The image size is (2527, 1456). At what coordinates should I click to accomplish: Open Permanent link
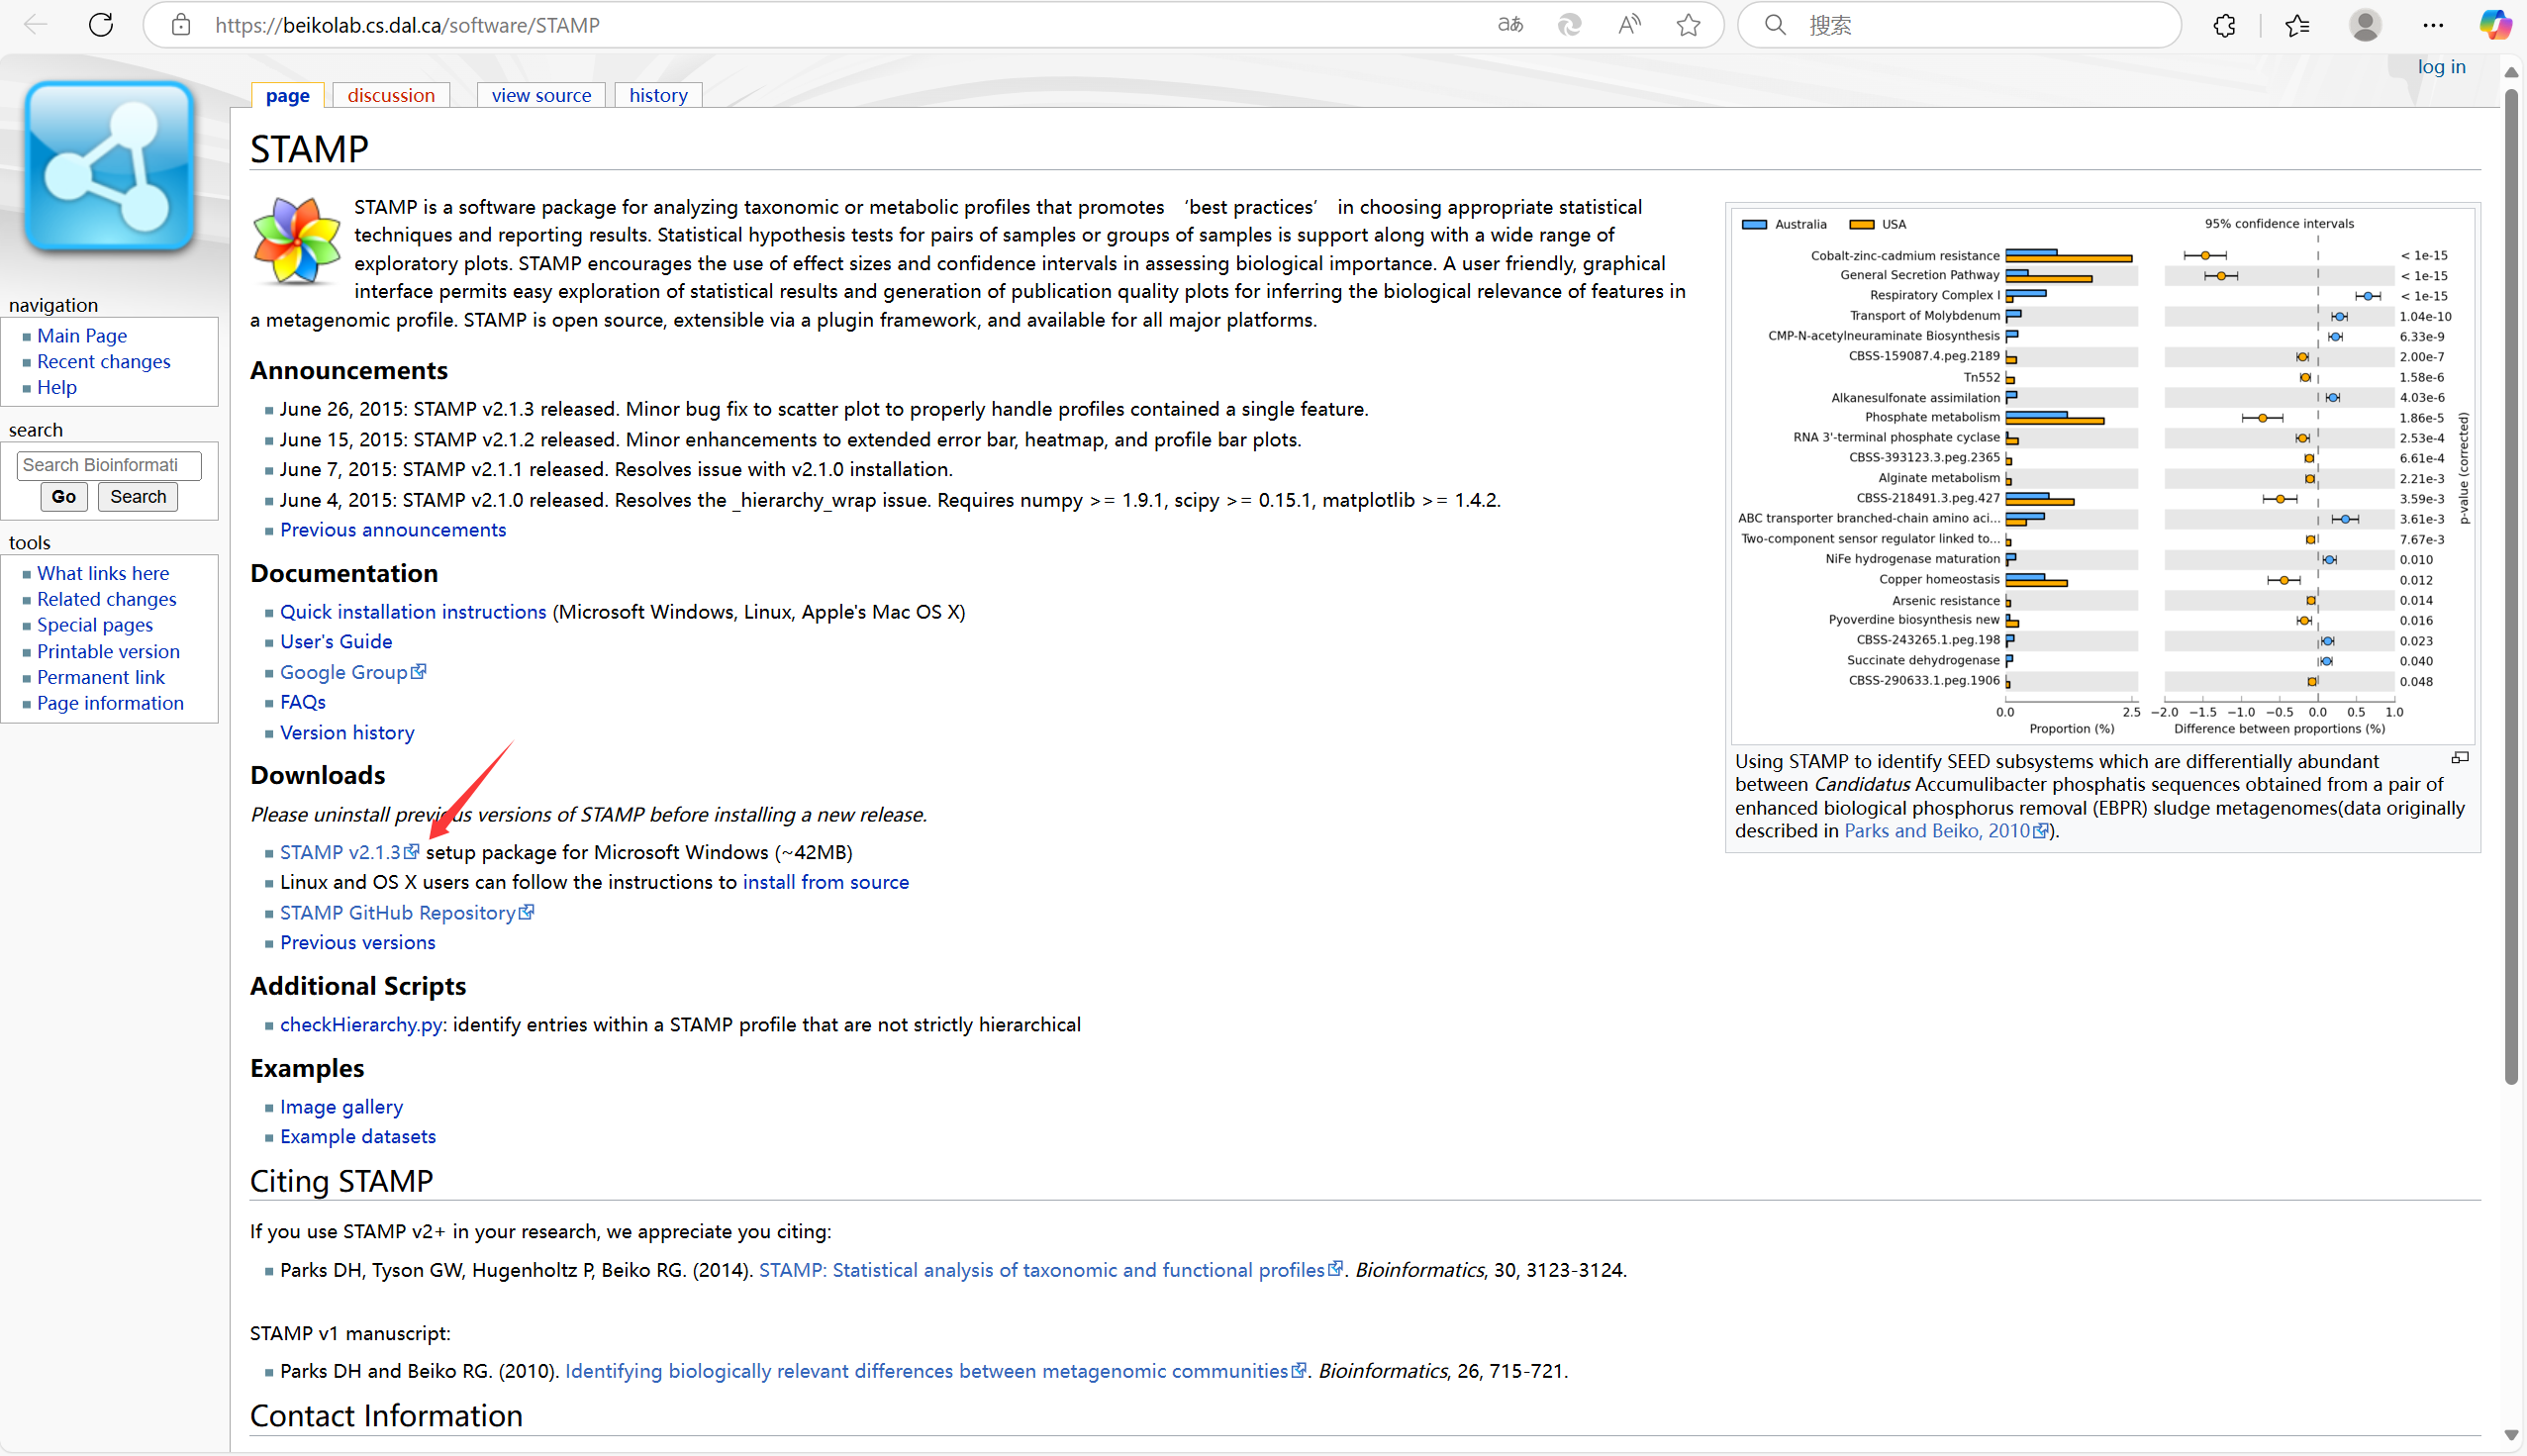pos(101,678)
